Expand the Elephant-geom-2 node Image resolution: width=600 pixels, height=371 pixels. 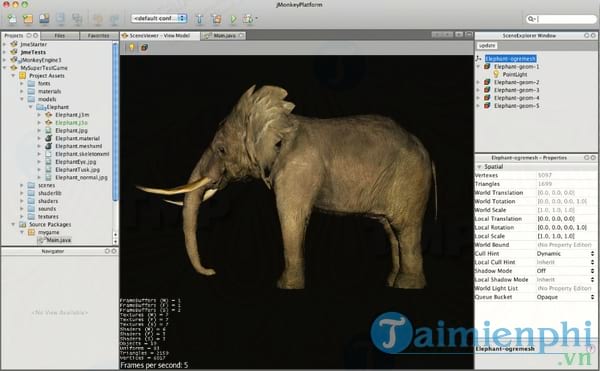point(478,82)
